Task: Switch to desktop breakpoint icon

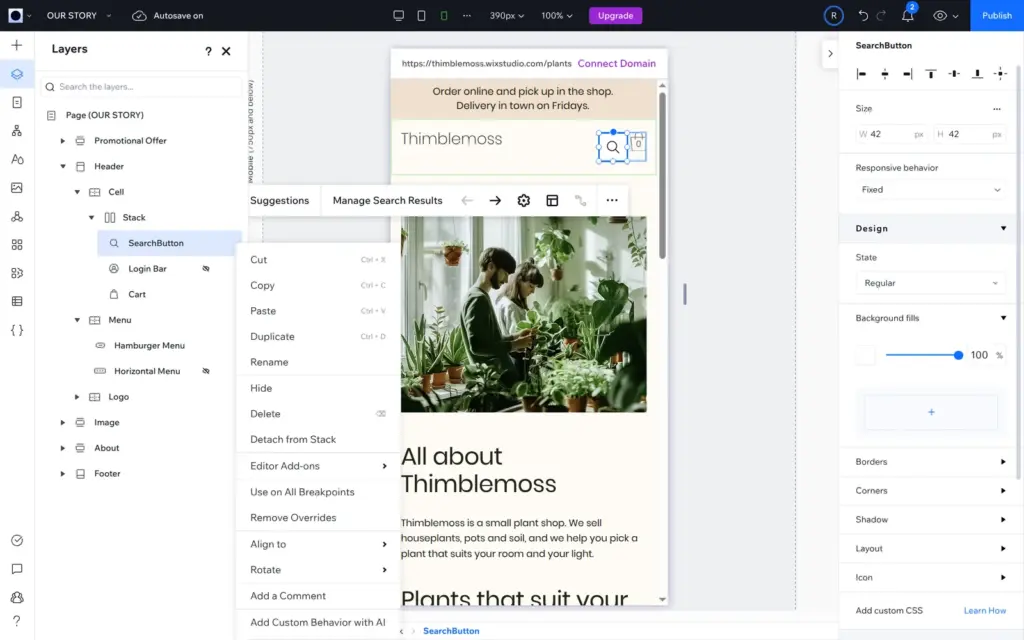Action: [x=398, y=16]
